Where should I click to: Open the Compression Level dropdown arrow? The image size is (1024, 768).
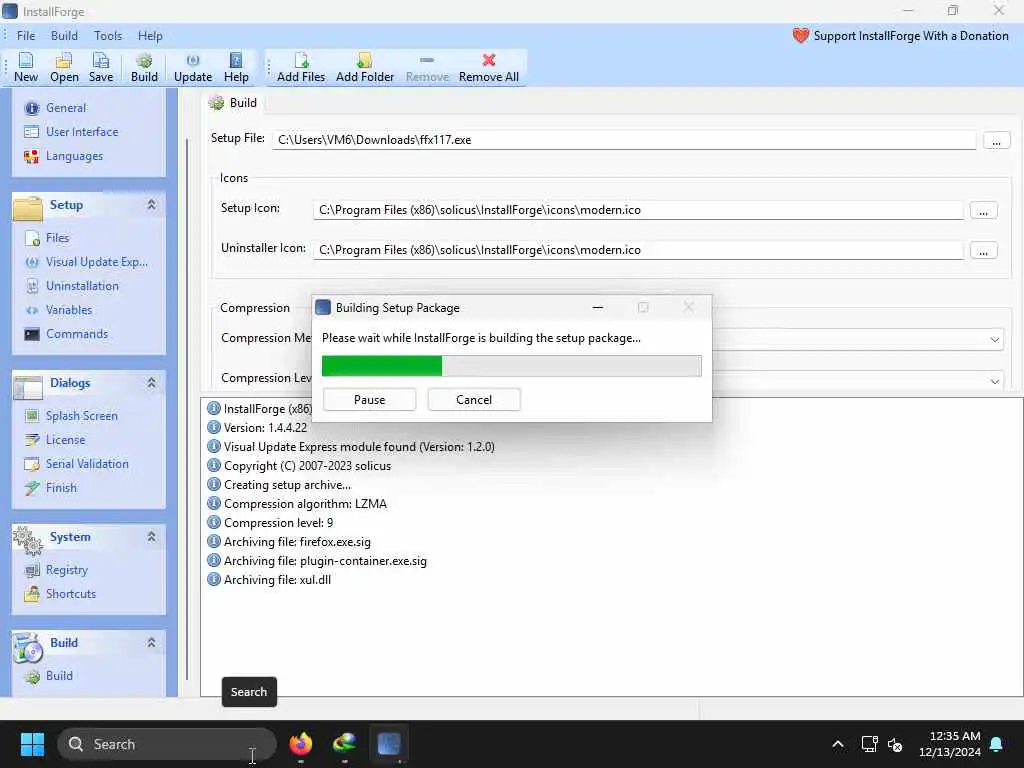(x=994, y=381)
